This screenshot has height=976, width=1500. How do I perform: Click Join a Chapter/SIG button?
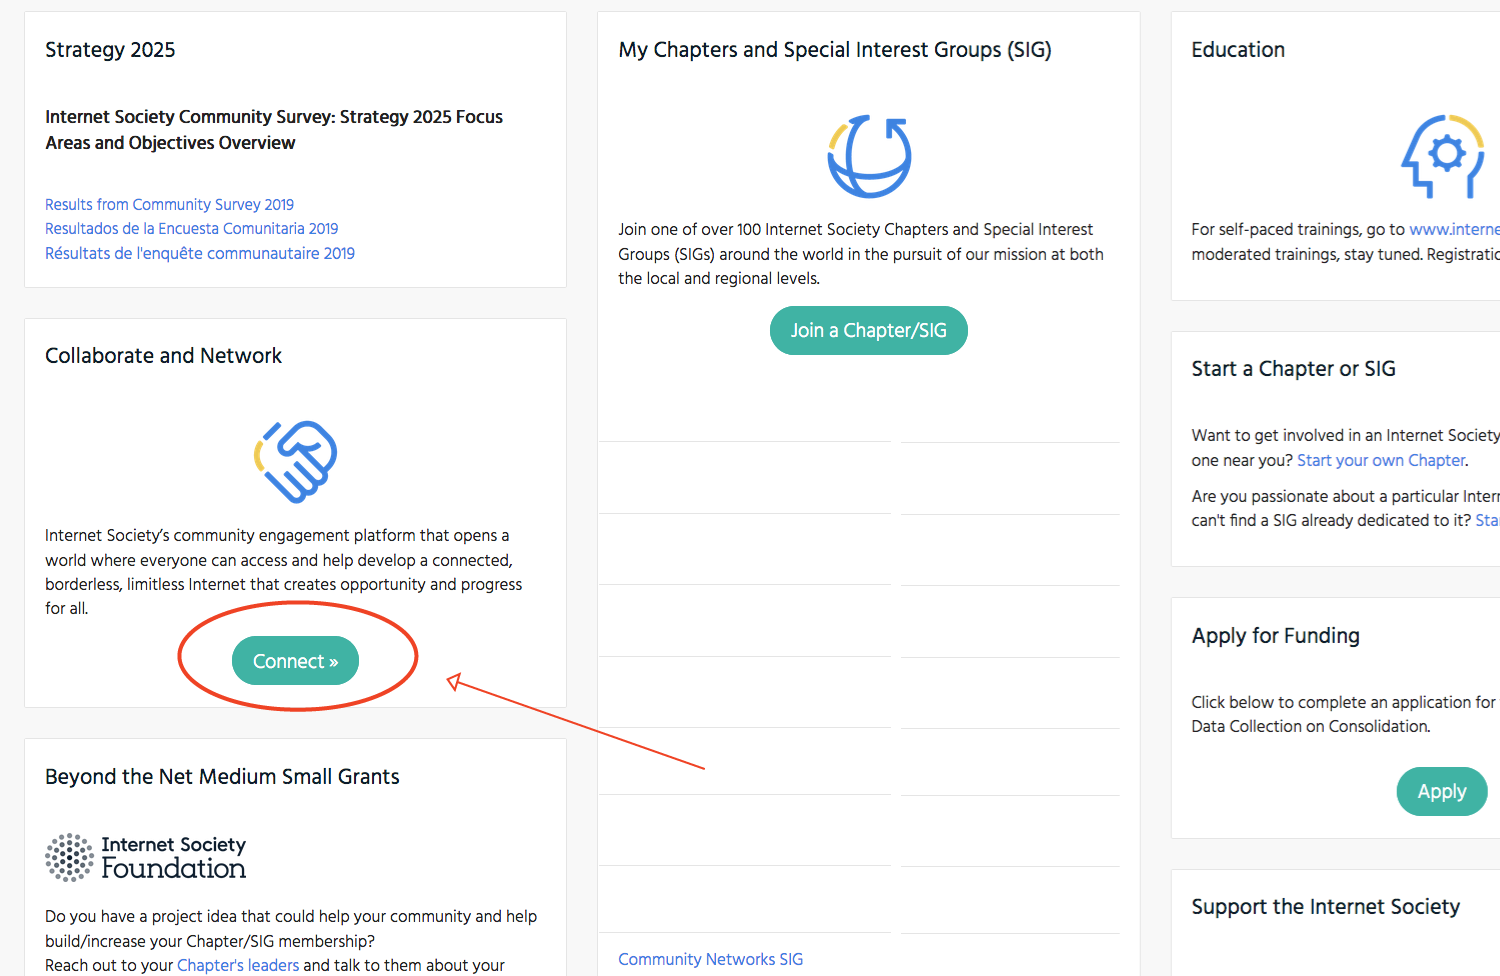[868, 330]
